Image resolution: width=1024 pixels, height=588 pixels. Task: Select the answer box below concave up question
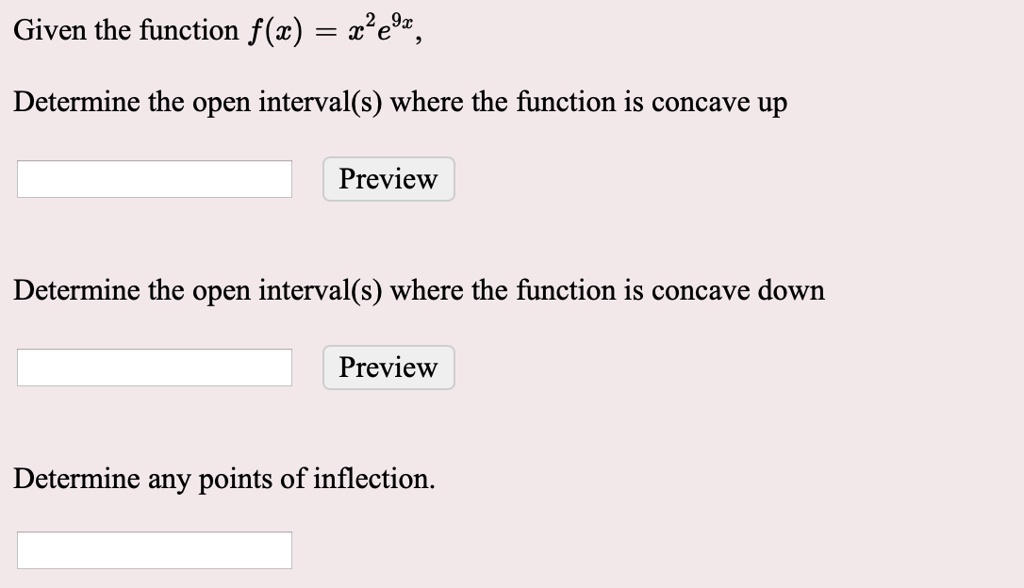pyautogui.click(x=153, y=179)
